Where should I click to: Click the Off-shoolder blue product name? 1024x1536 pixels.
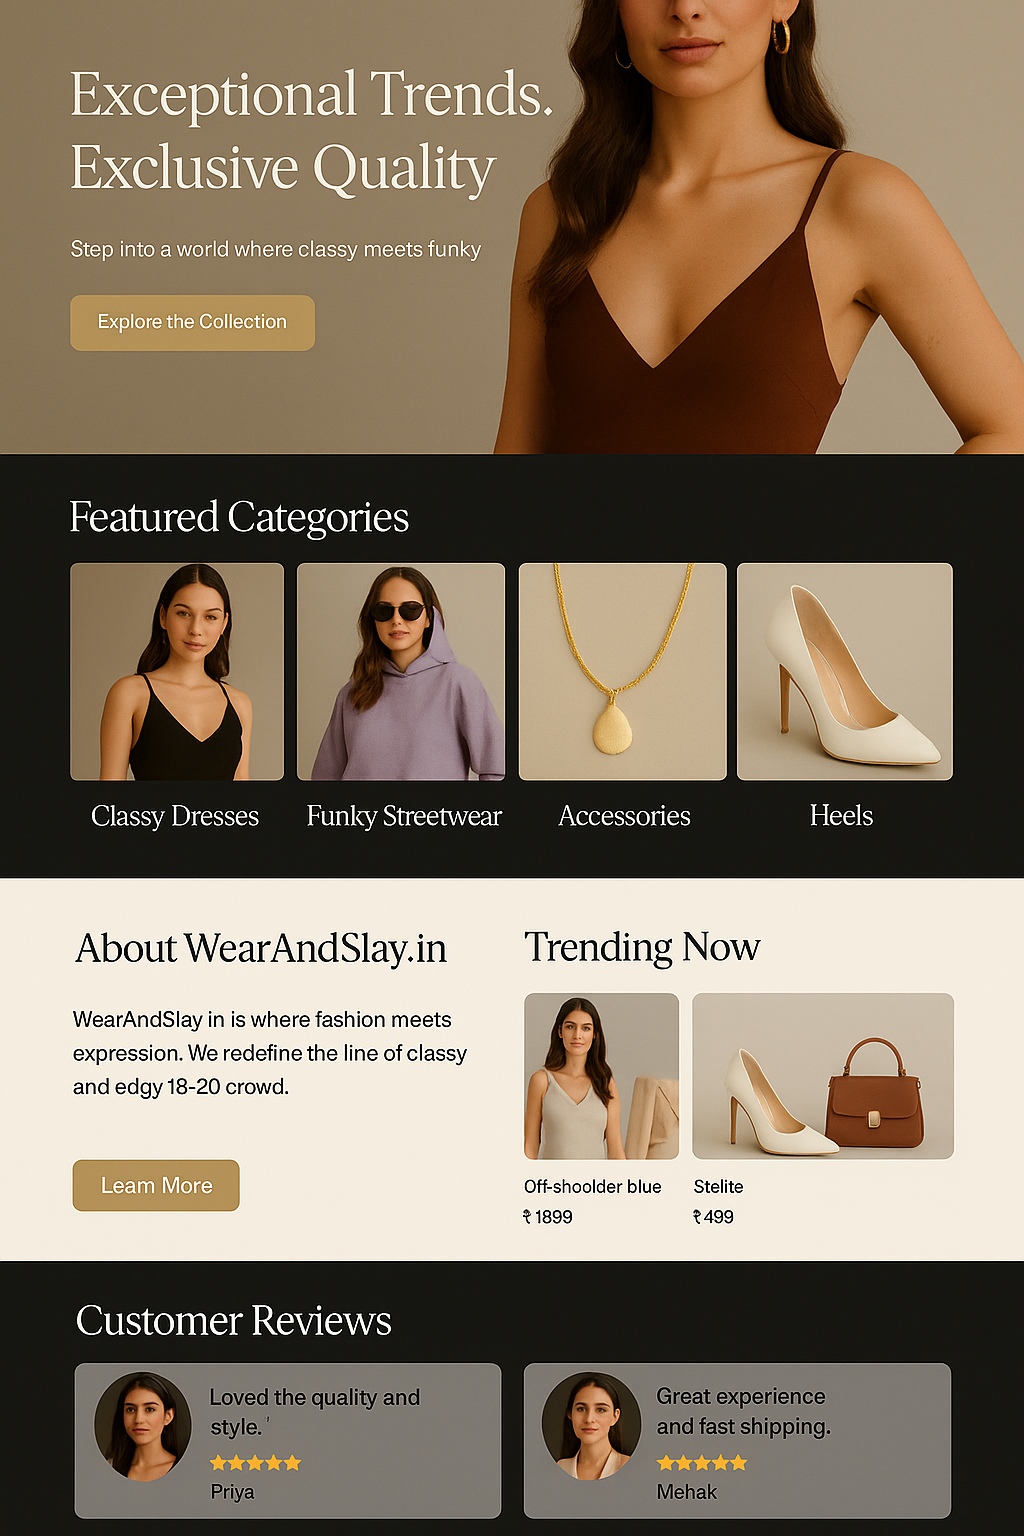click(x=593, y=1186)
